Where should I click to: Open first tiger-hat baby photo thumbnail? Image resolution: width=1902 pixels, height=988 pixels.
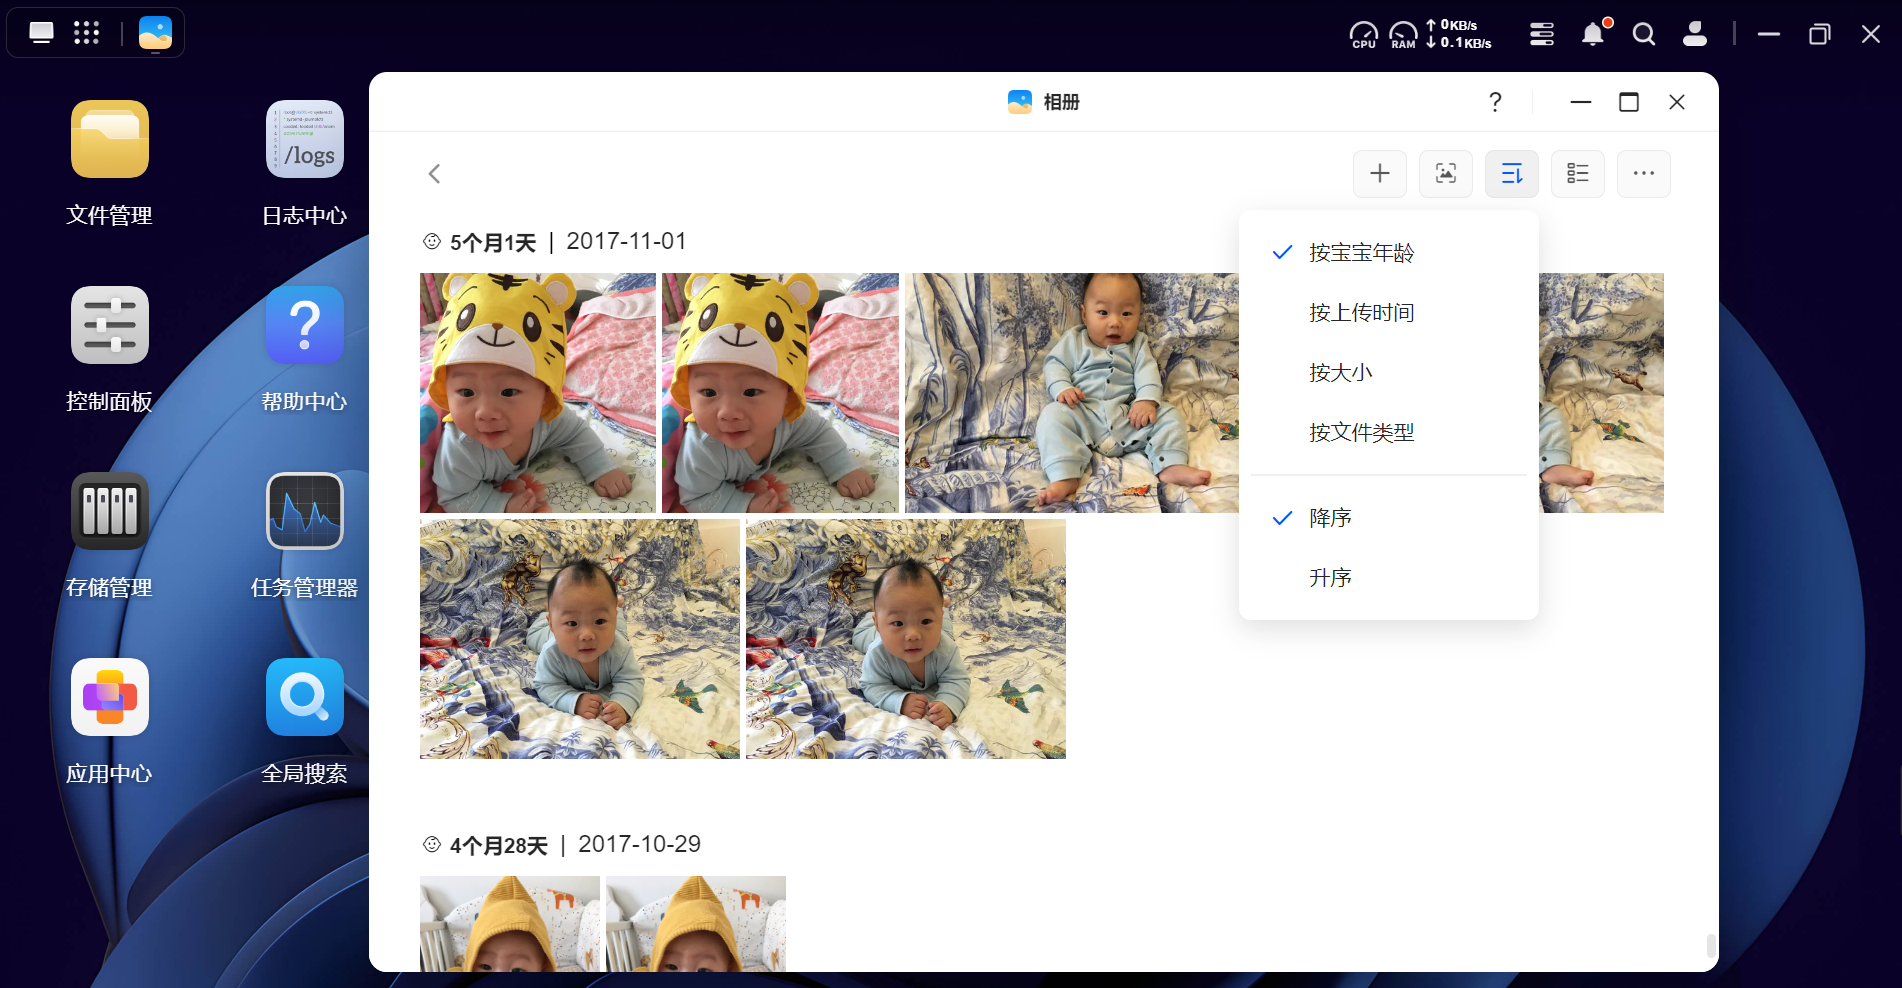pyautogui.click(x=538, y=393)
